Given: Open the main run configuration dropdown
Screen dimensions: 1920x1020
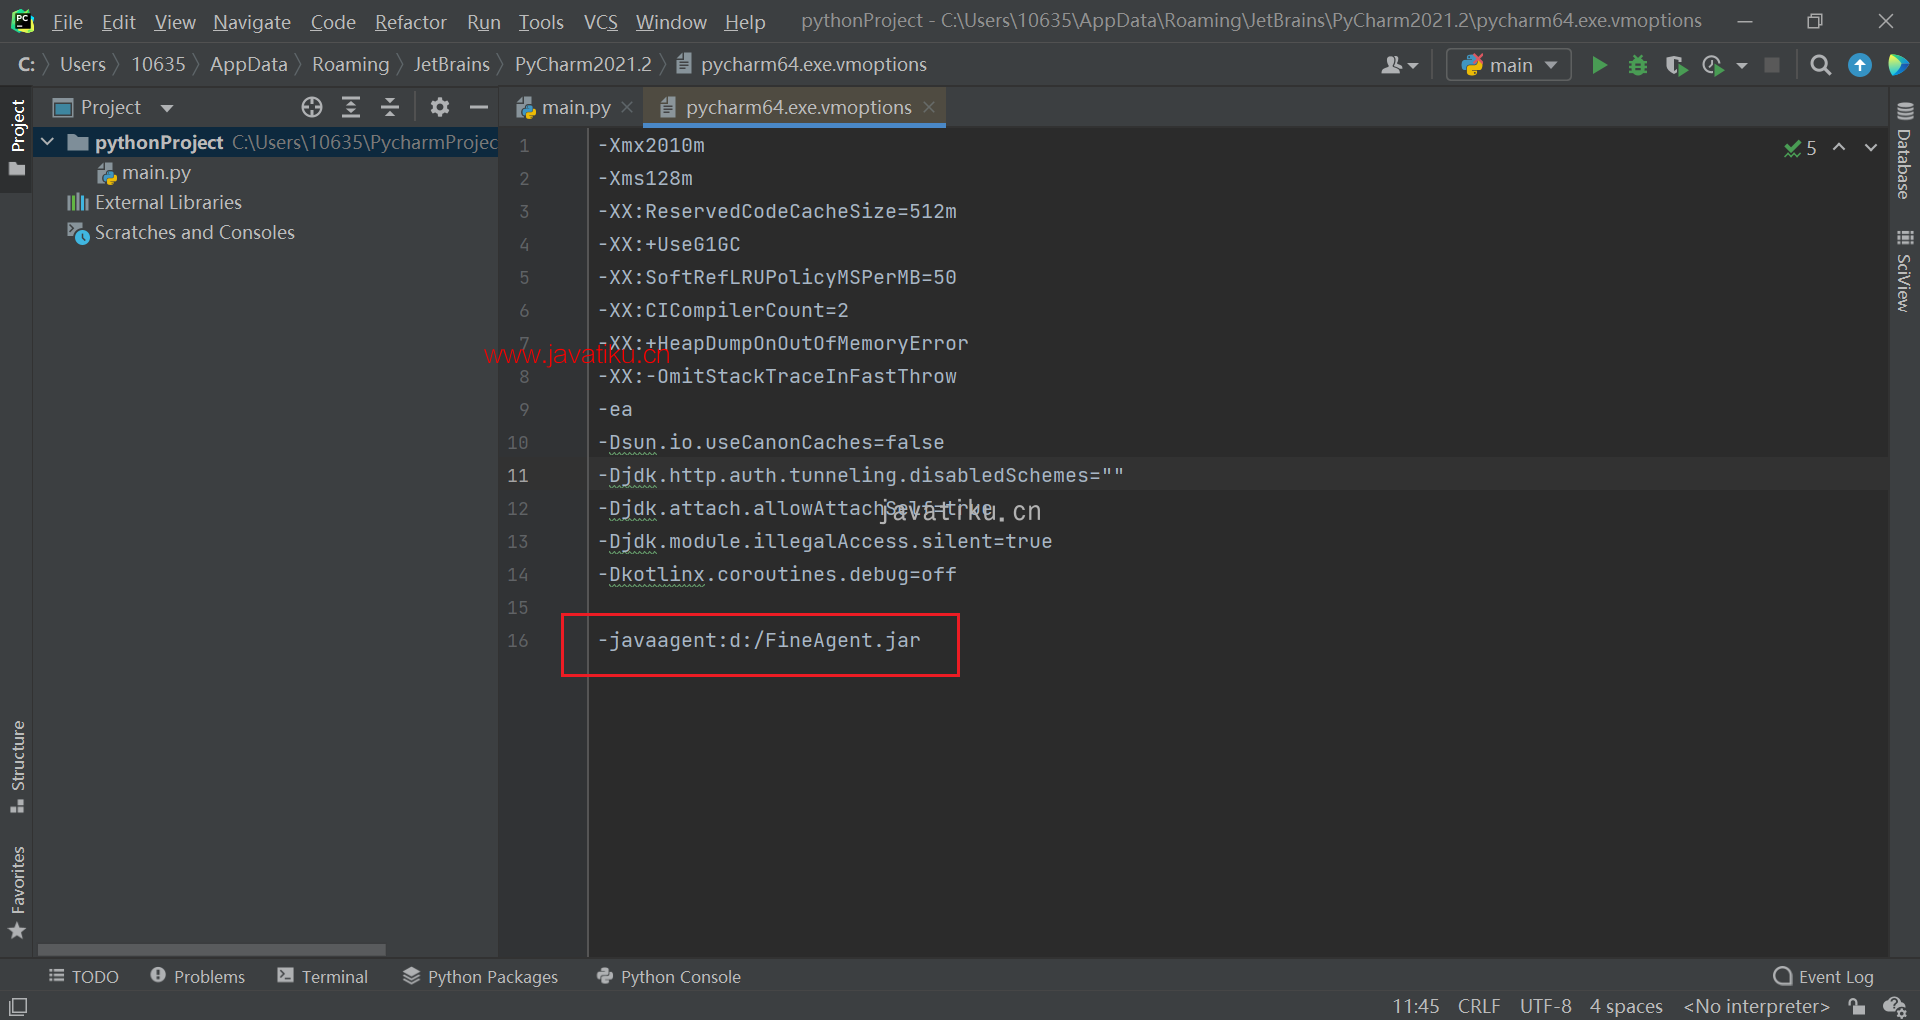Looking at the screenshot, I should (1509, 65).
